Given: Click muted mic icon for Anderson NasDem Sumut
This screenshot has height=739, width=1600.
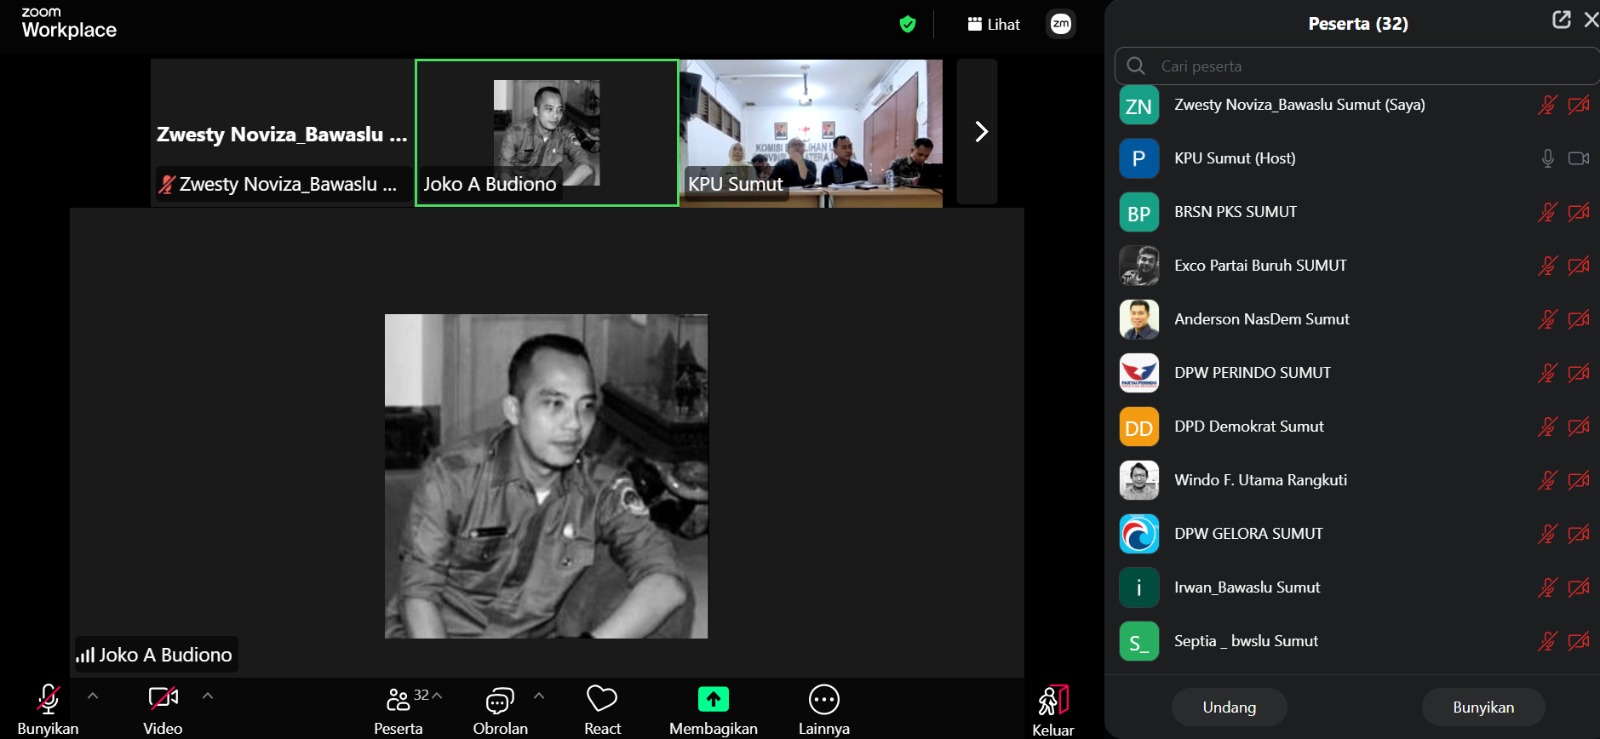Looking at the screenshot, I should pos(1547,319).
